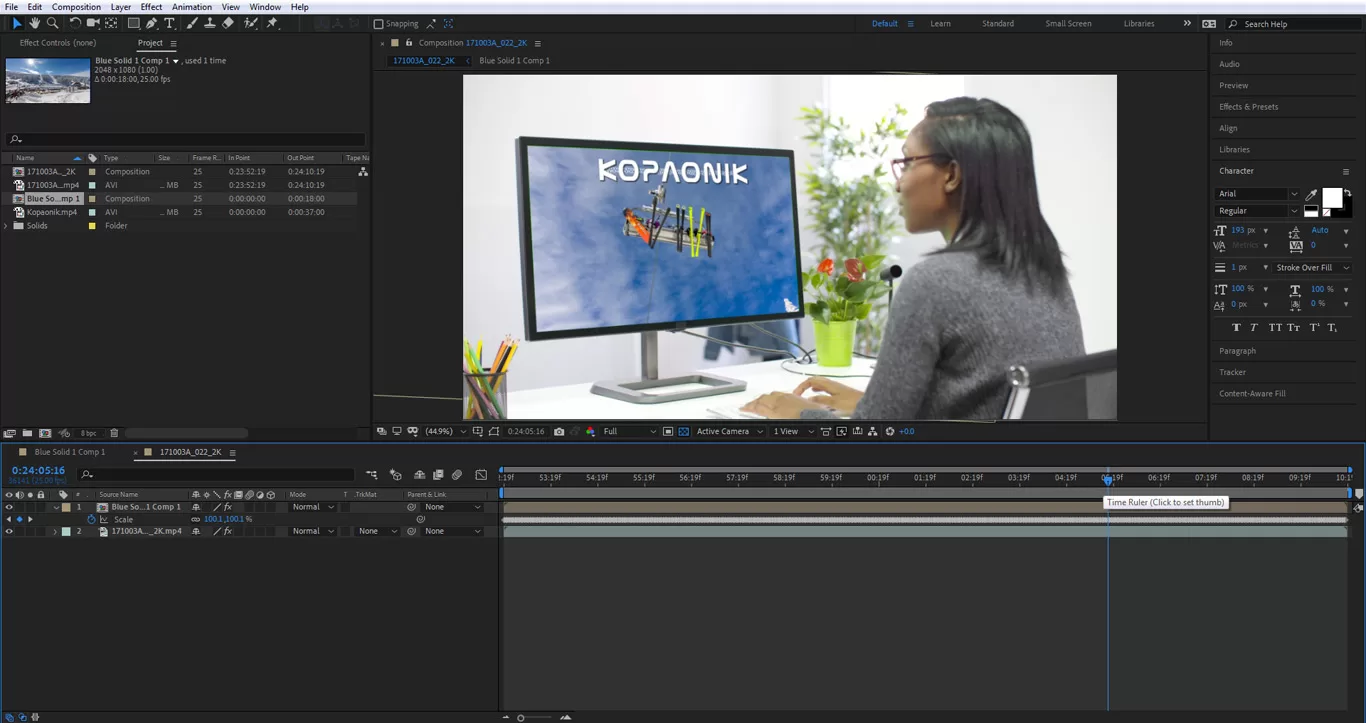Select the Horizontal Type tool
This screenshot has width=1366, height=723.
point(170,23)
